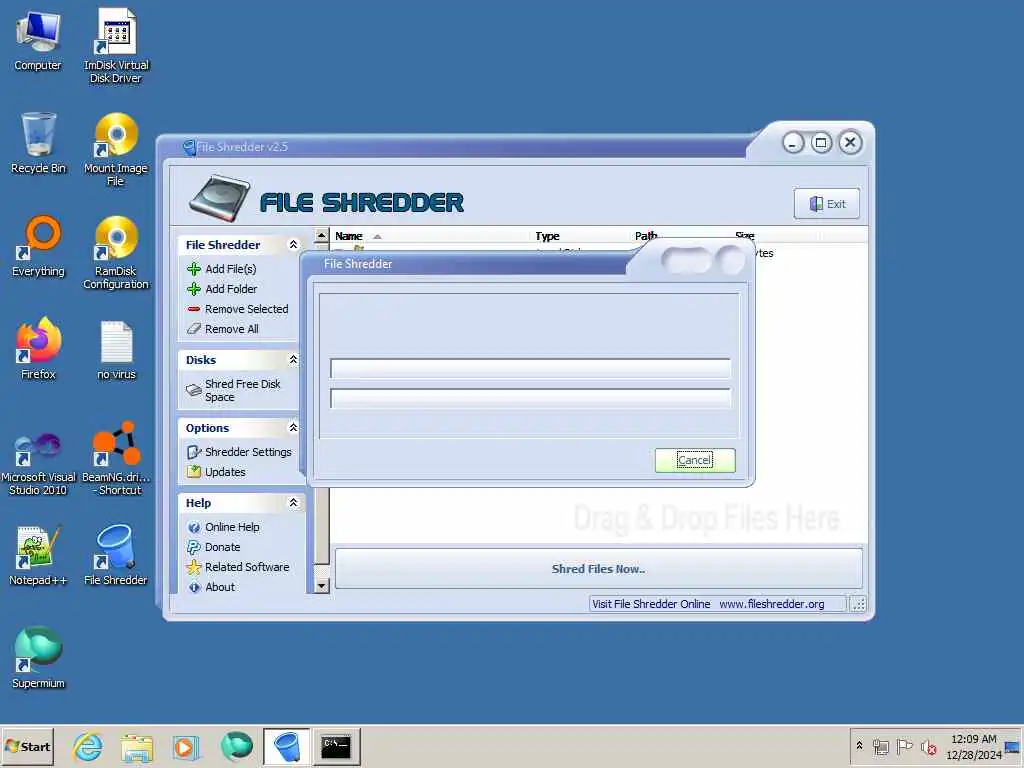1024x768 pixels.
Task: Click the eraser icon beside Remove All
Action: pyautogui.click(x=194, y=328)
